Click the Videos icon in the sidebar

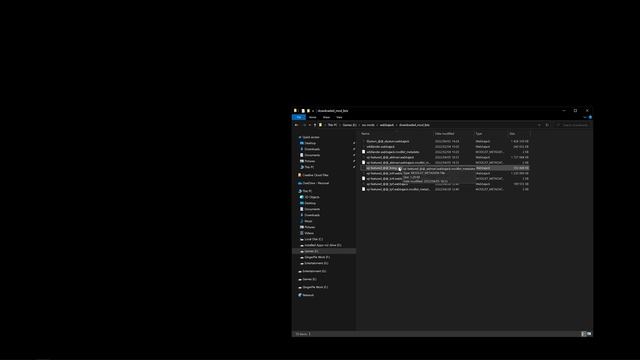click(x=302, y=233)
